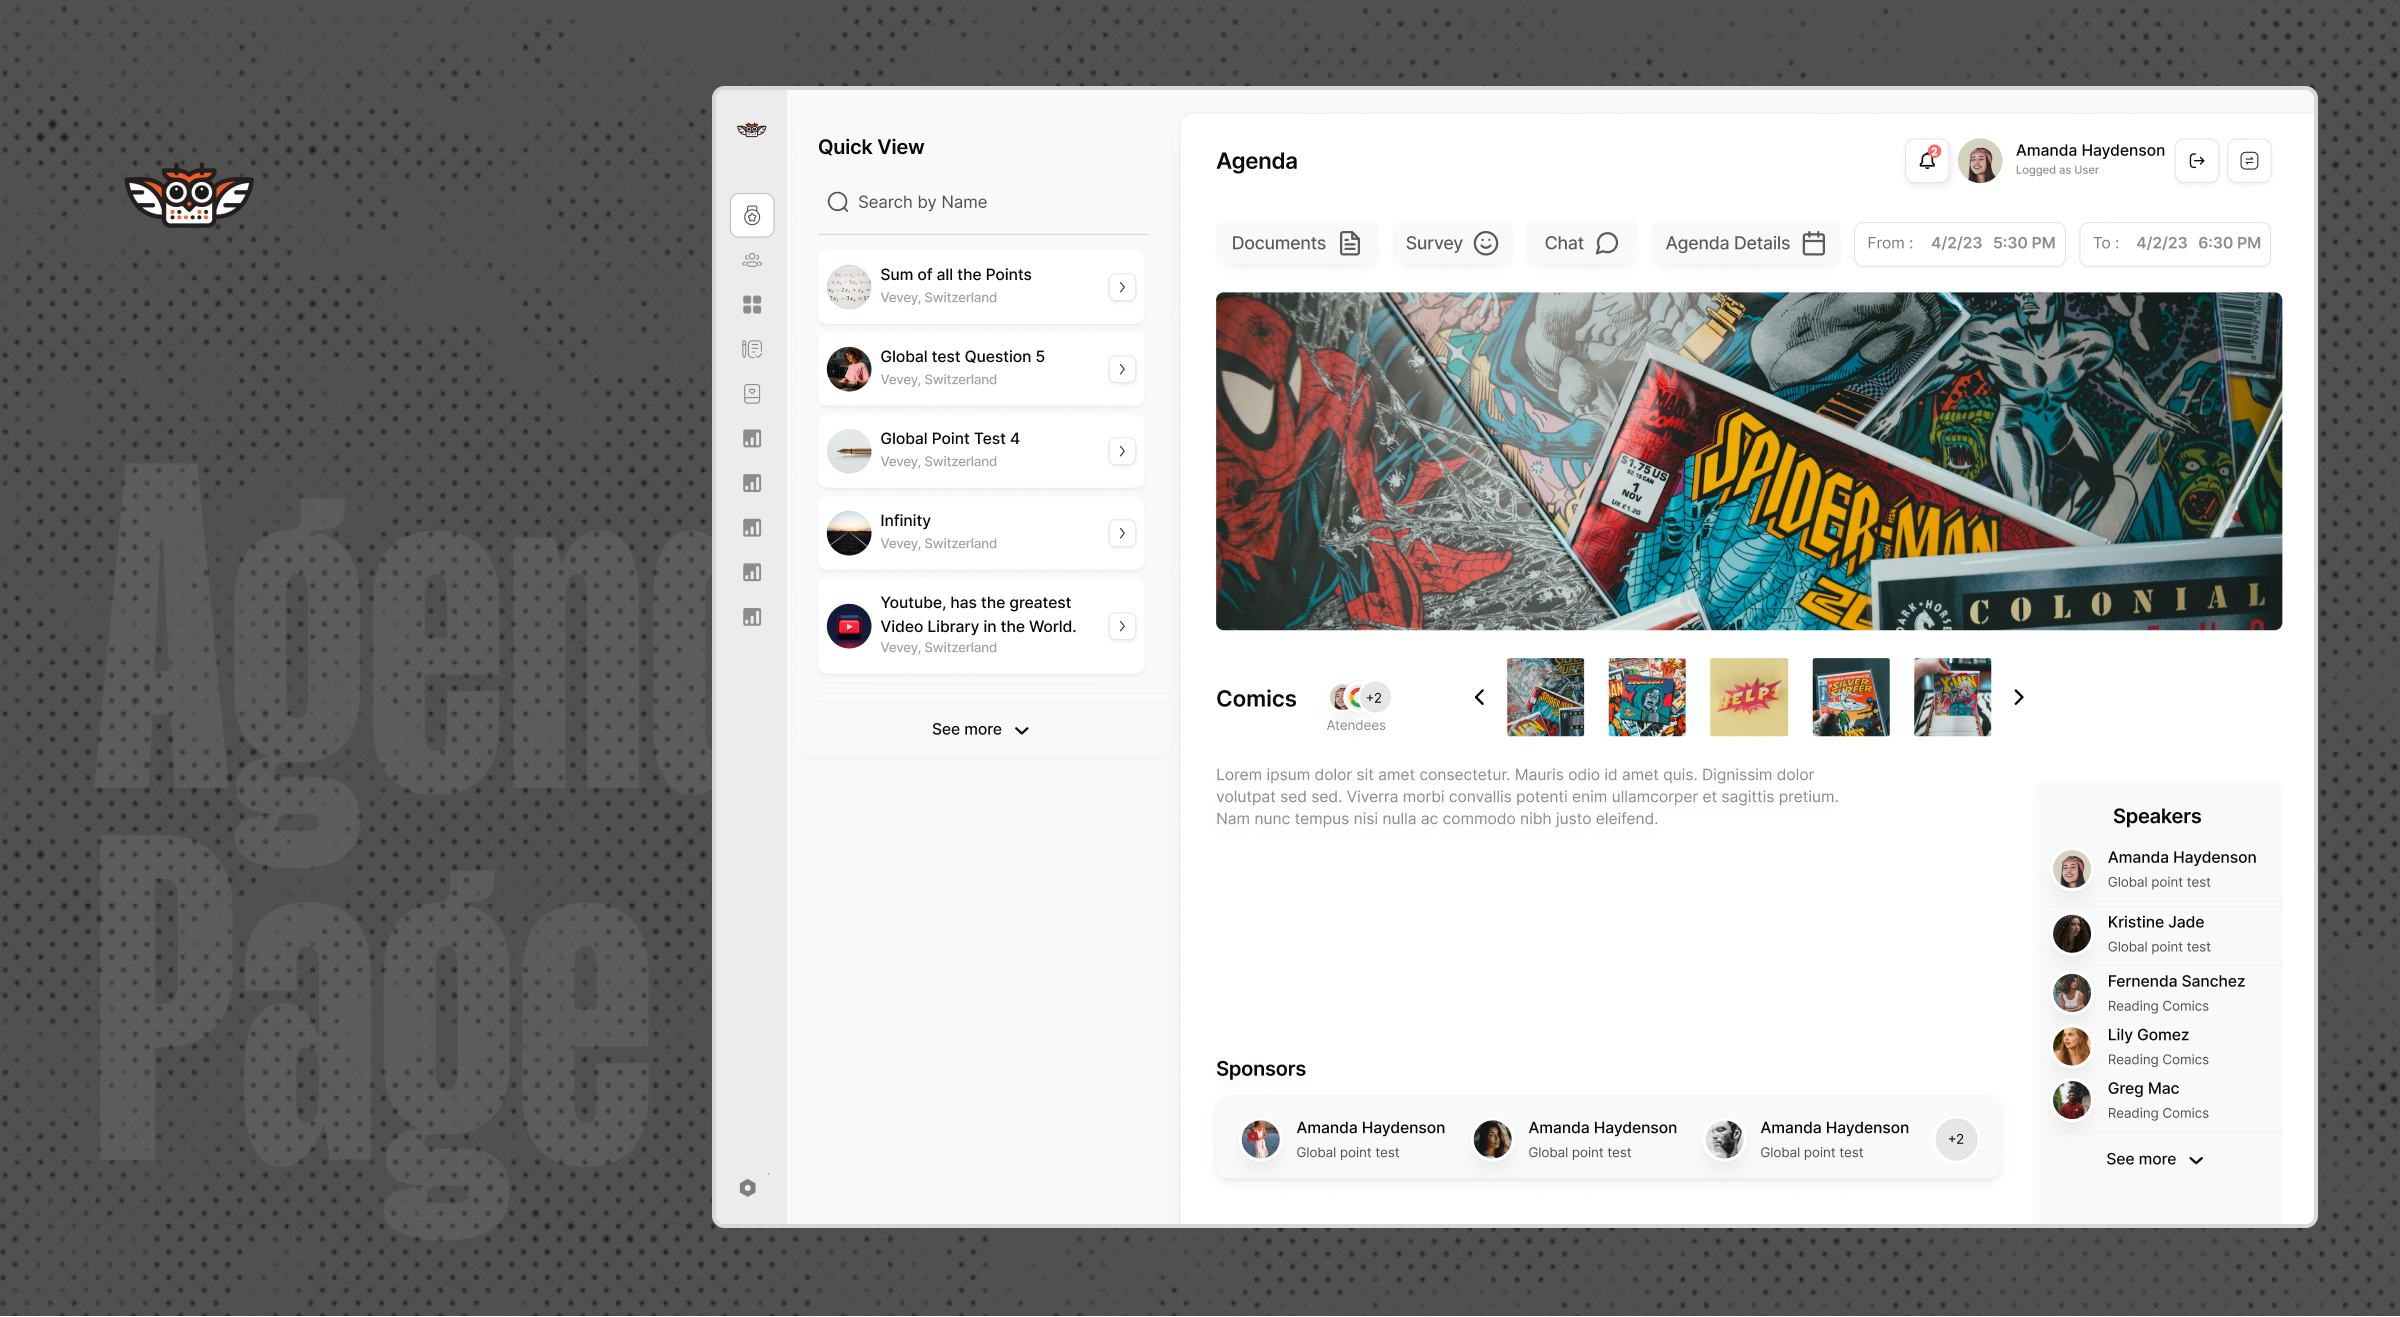Click Amanda Haydenson's header avatar

[x=1980, y=161]
